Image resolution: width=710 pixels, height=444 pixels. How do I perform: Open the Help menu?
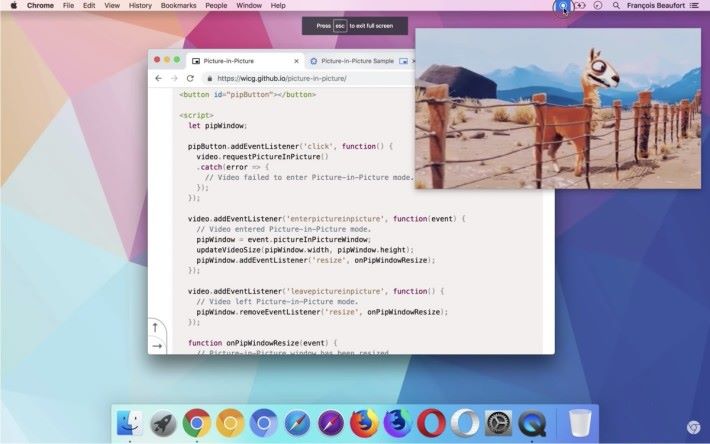click(x=278, y=5)
